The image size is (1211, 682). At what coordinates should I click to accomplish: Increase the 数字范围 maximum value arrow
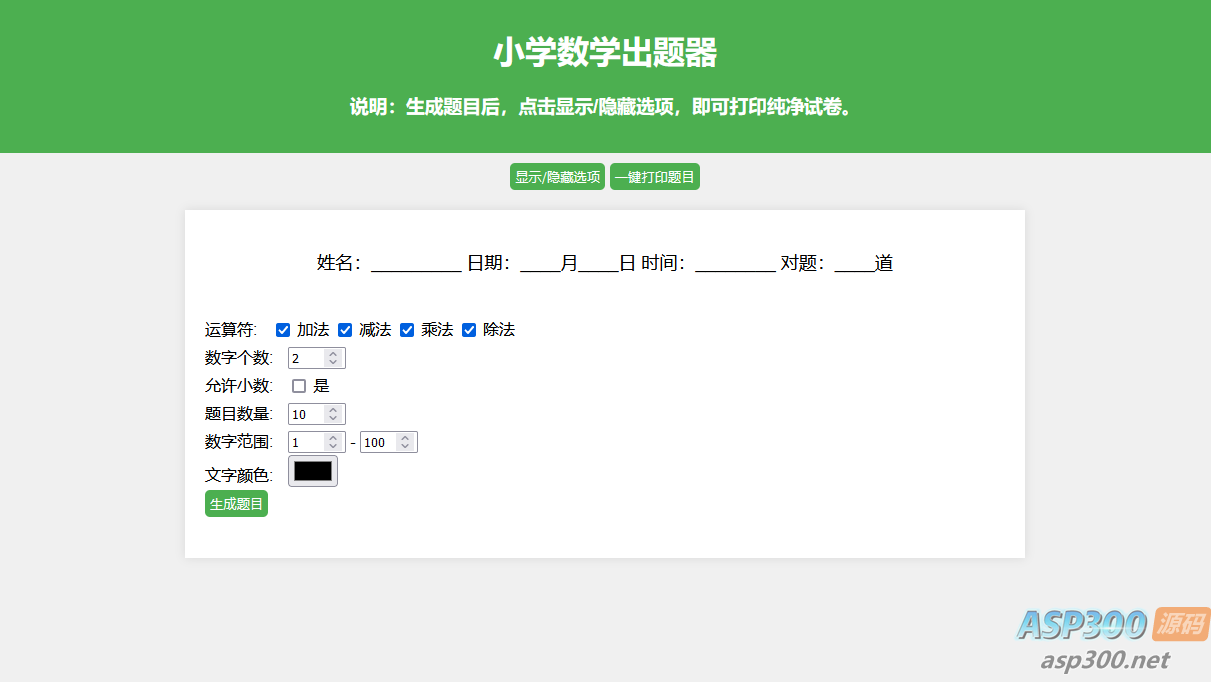[x=405, y=437]
